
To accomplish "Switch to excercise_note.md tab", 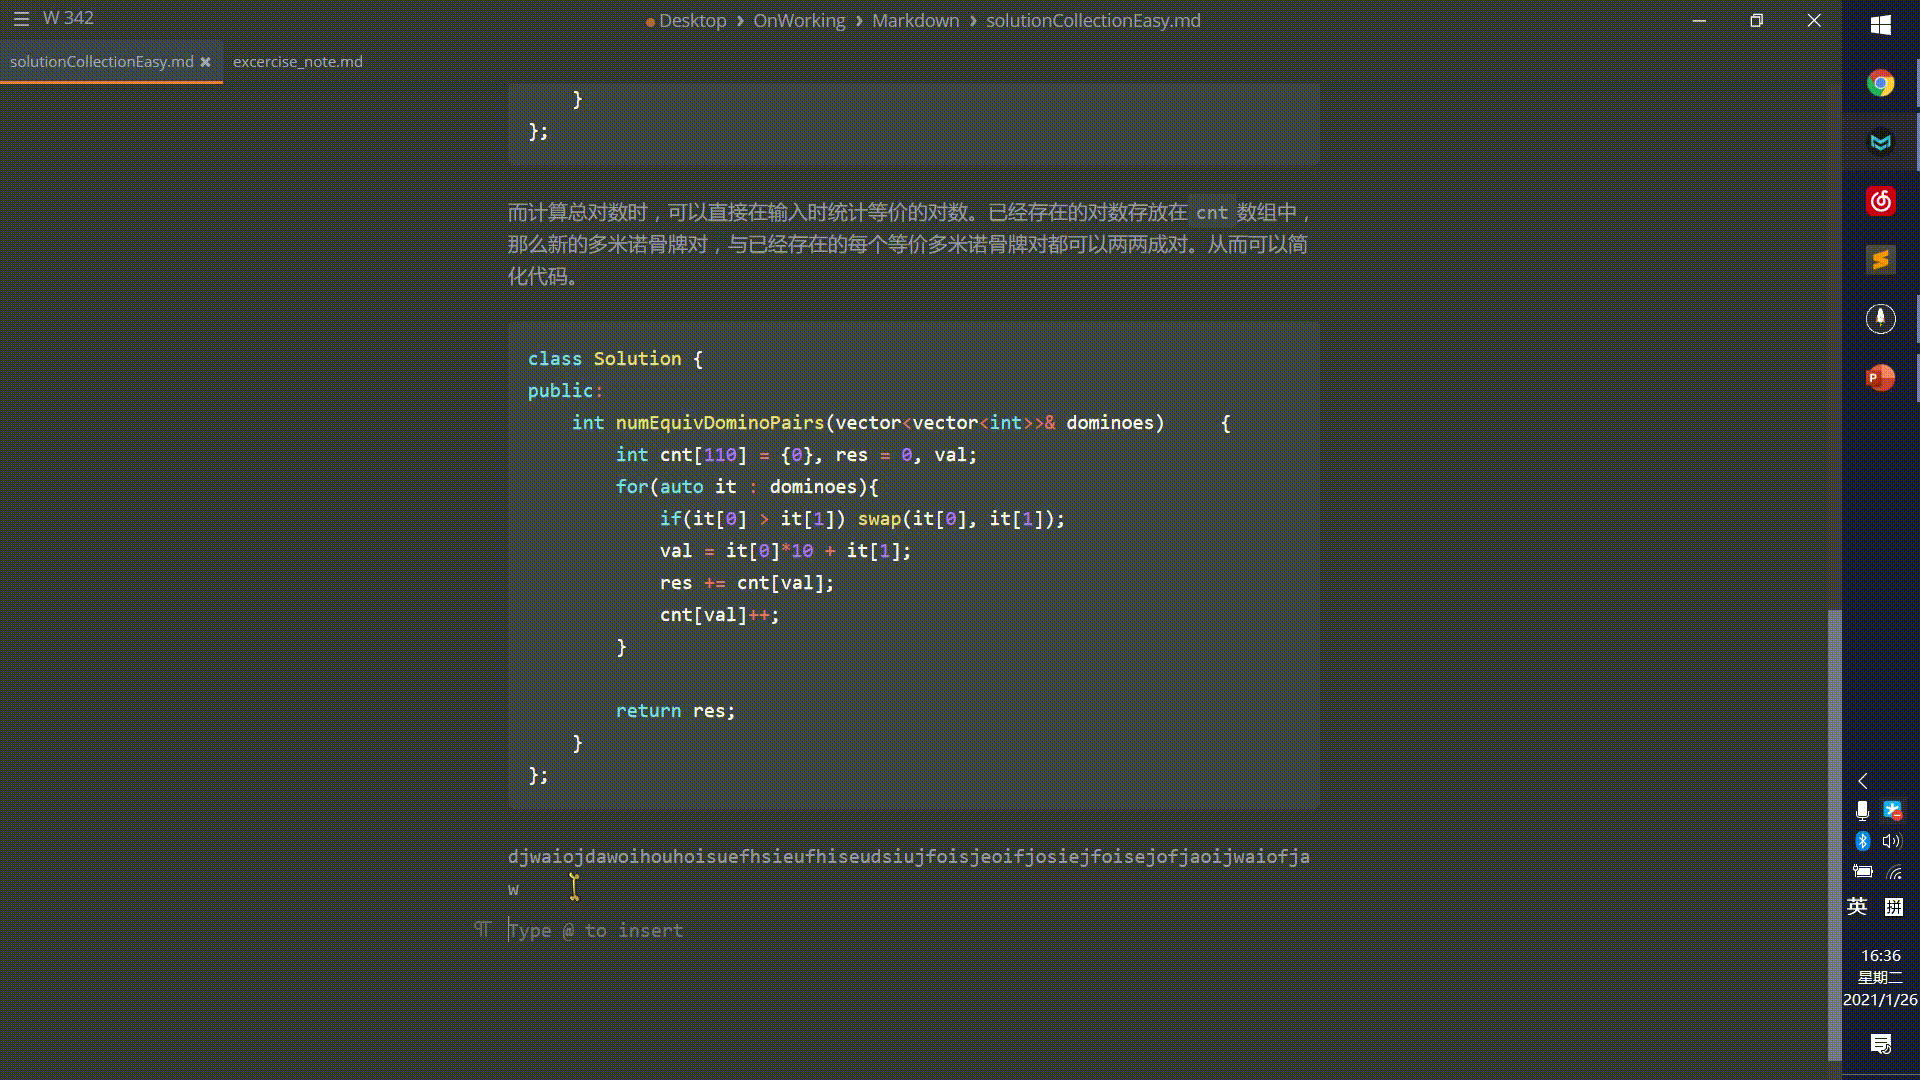I will click(297, 62).
